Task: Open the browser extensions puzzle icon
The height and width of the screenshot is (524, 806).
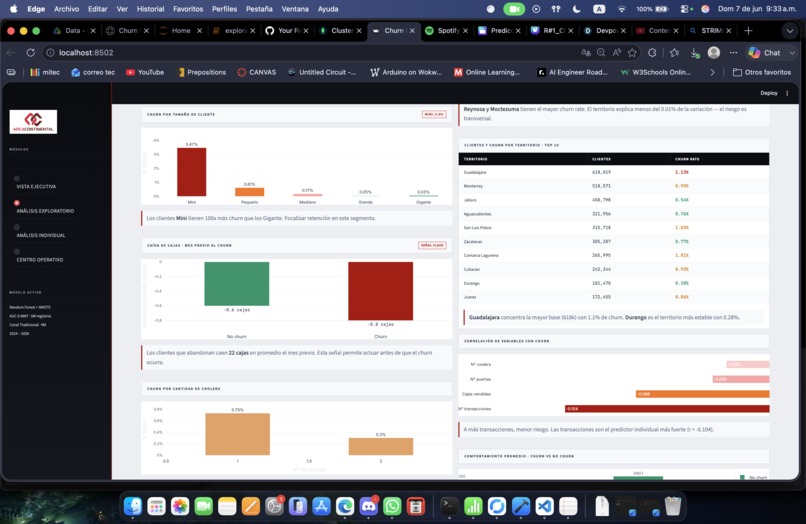Action: tap(652, 52)
